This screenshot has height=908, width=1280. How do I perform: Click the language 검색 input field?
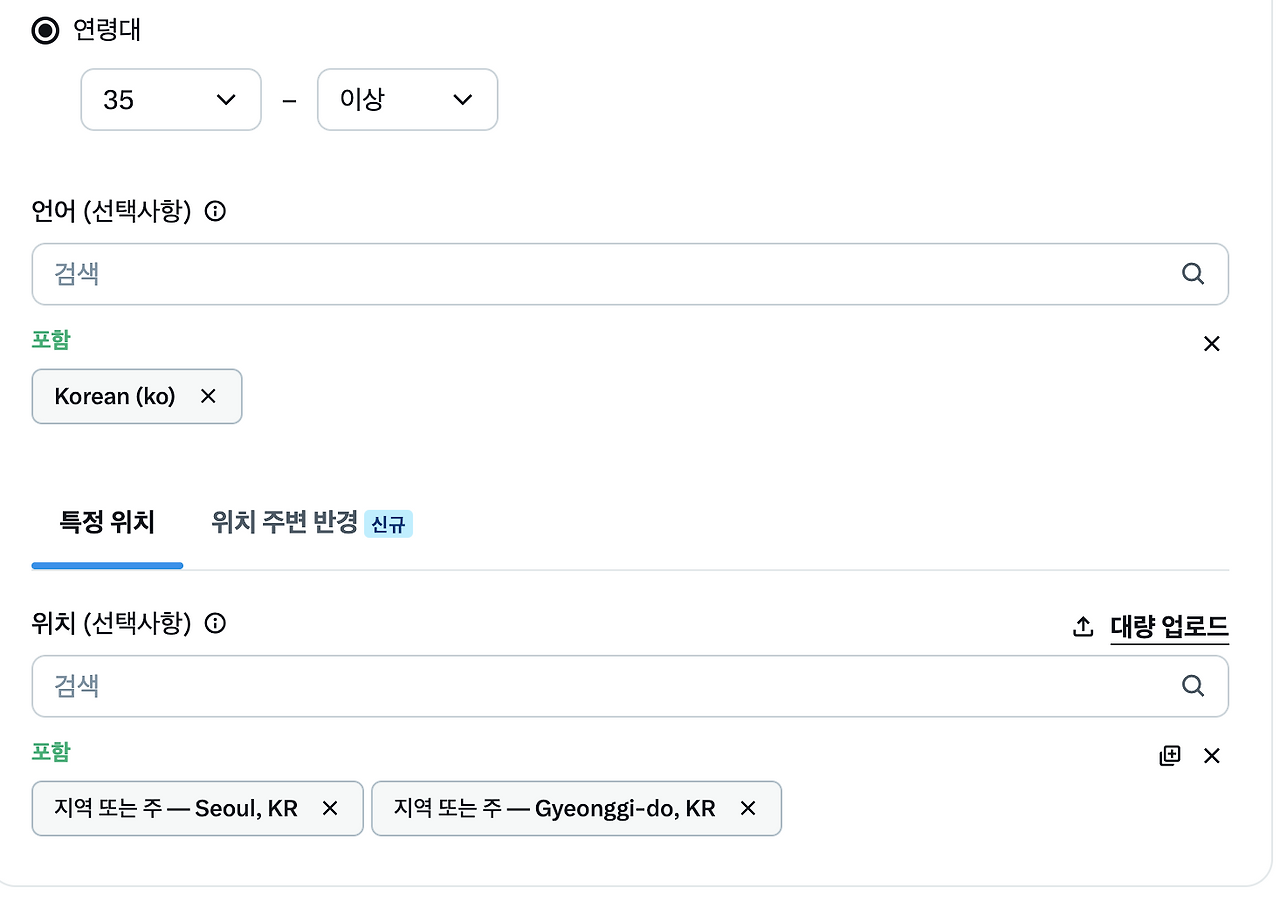coord(400,273)
